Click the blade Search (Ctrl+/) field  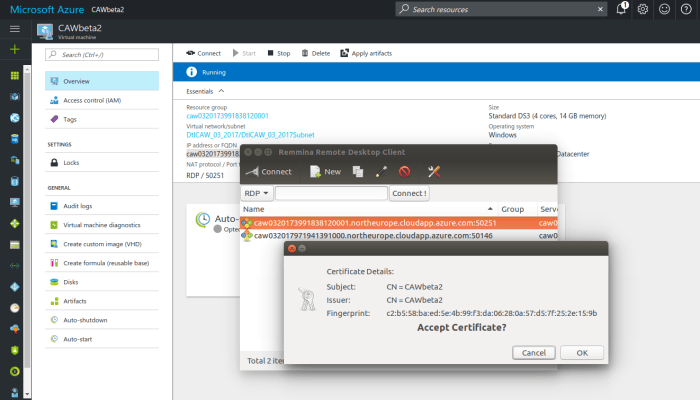102,54
